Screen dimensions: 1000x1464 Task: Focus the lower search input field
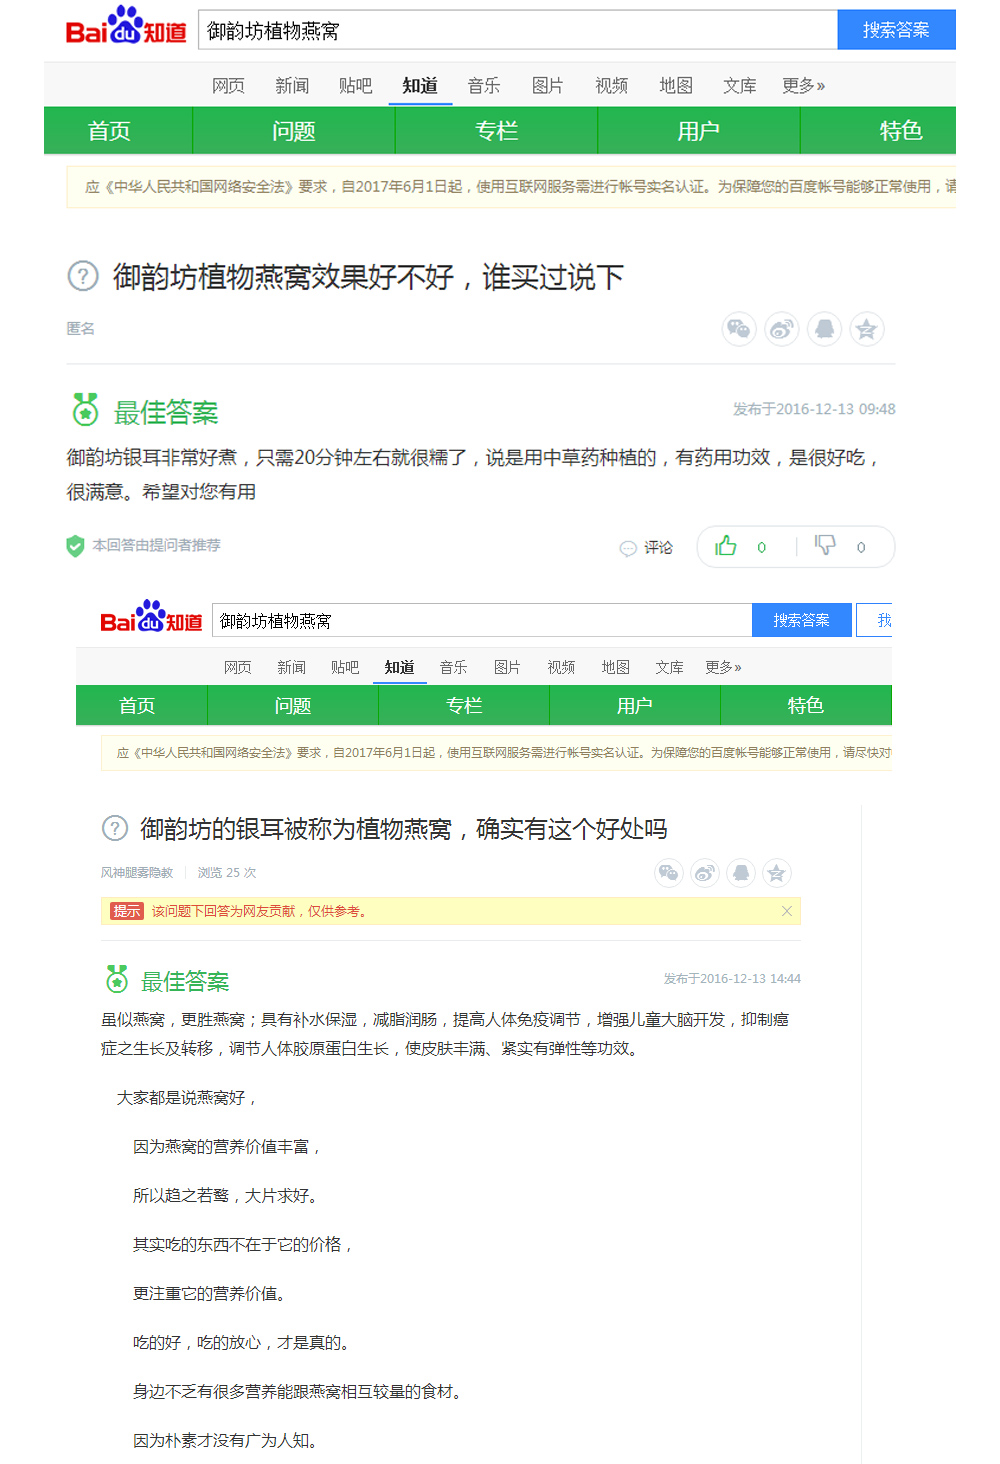click(482, 620)
